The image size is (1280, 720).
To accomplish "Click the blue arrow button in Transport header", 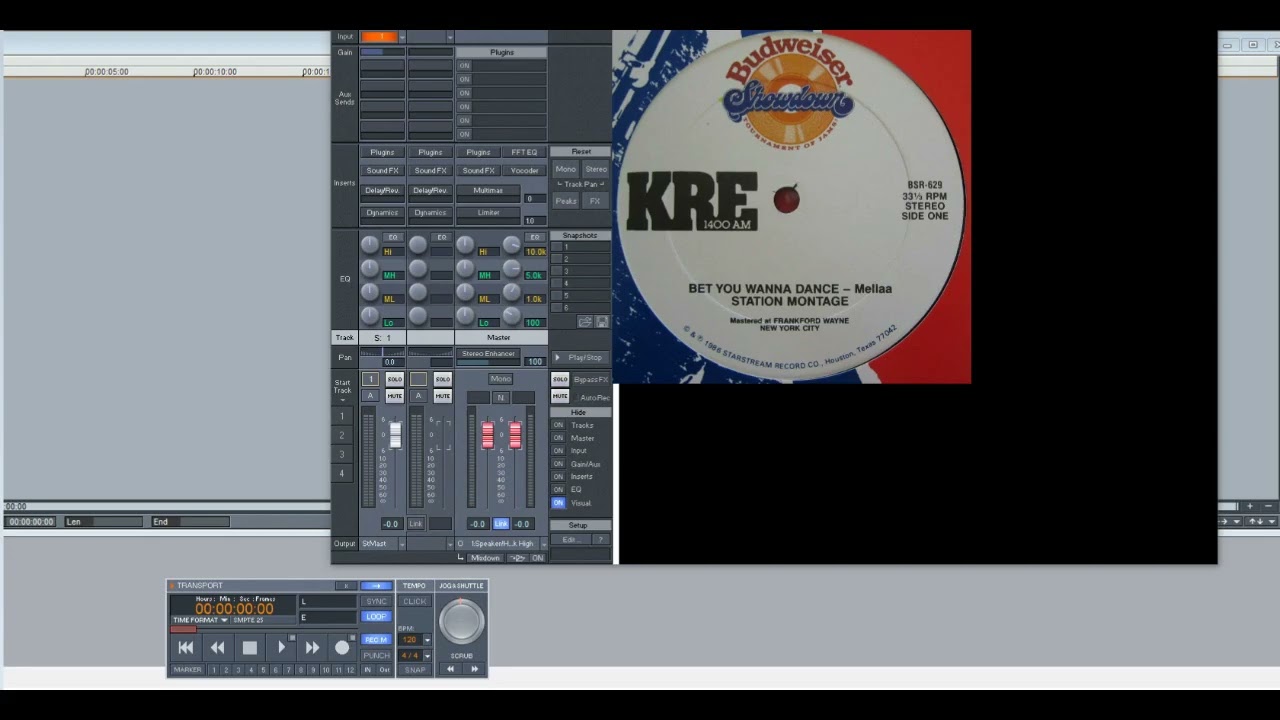I will 376,586.
